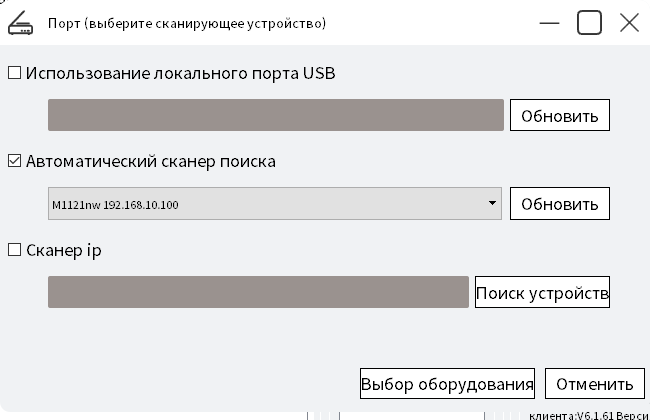Click the client version V6.1.61 status text
This screenshot has width=650, height=420.
[586, 414]
